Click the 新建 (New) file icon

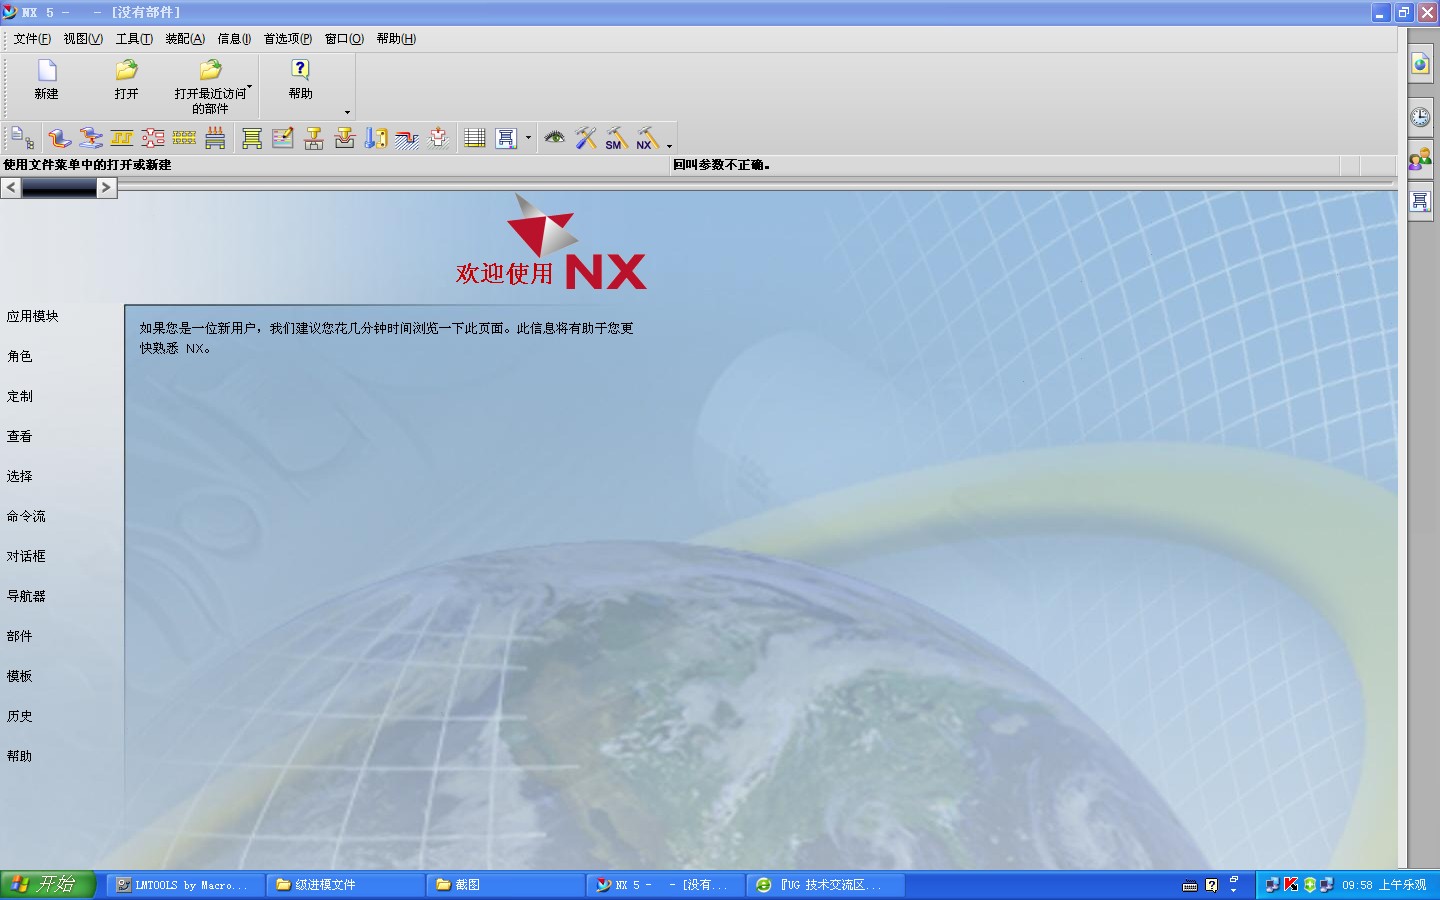[46, 80]
